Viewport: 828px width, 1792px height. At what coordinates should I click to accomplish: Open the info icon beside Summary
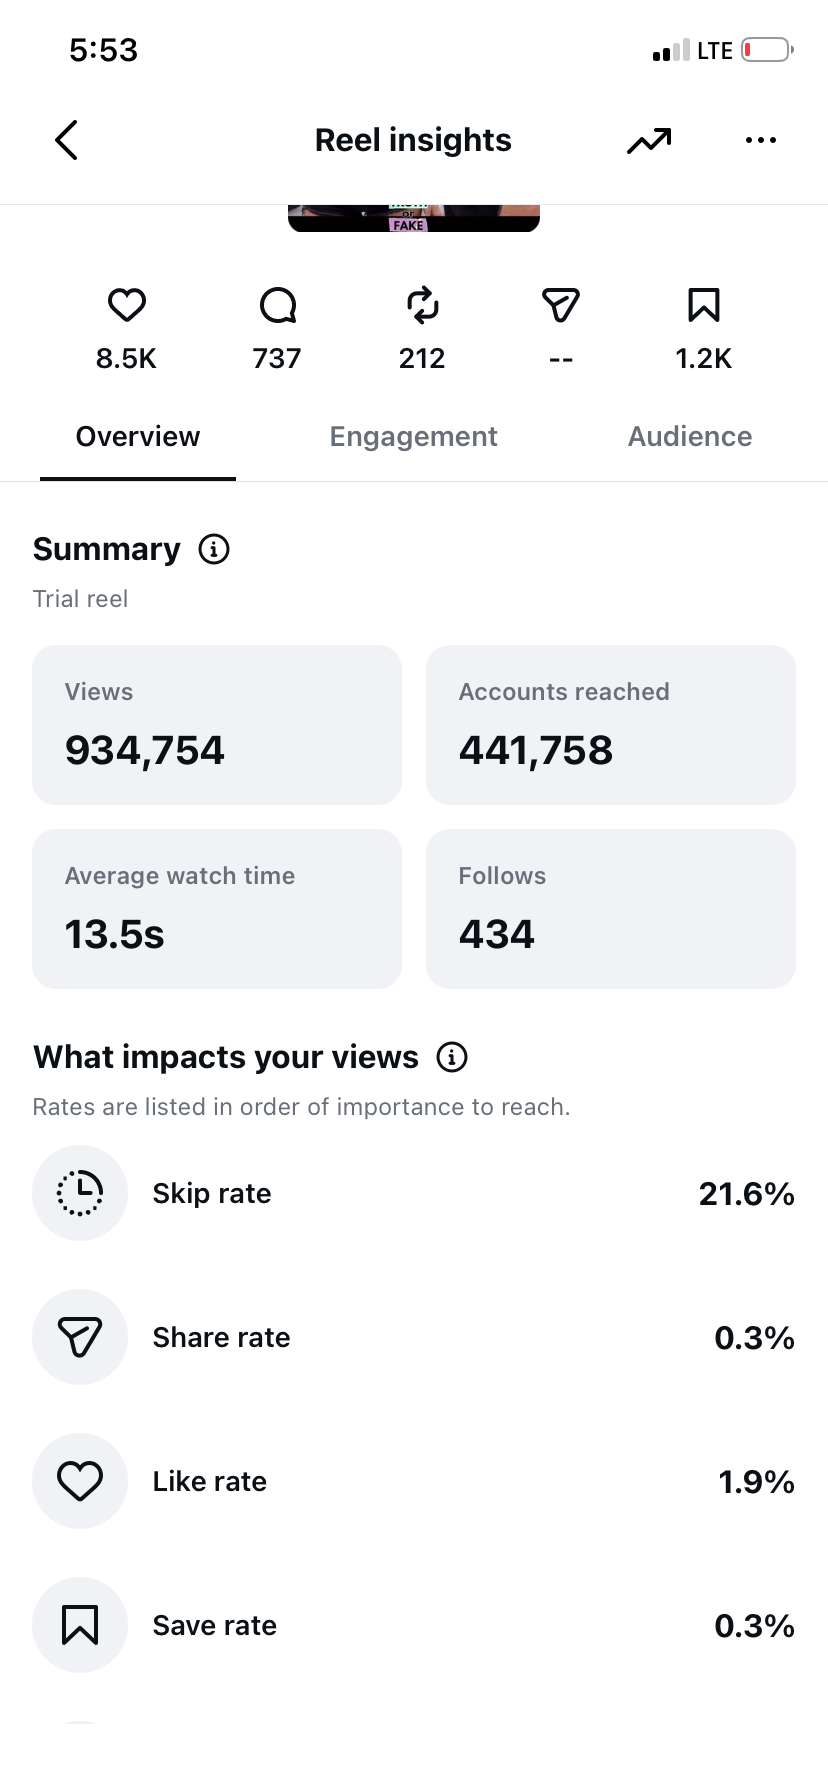tap(214, 549)
